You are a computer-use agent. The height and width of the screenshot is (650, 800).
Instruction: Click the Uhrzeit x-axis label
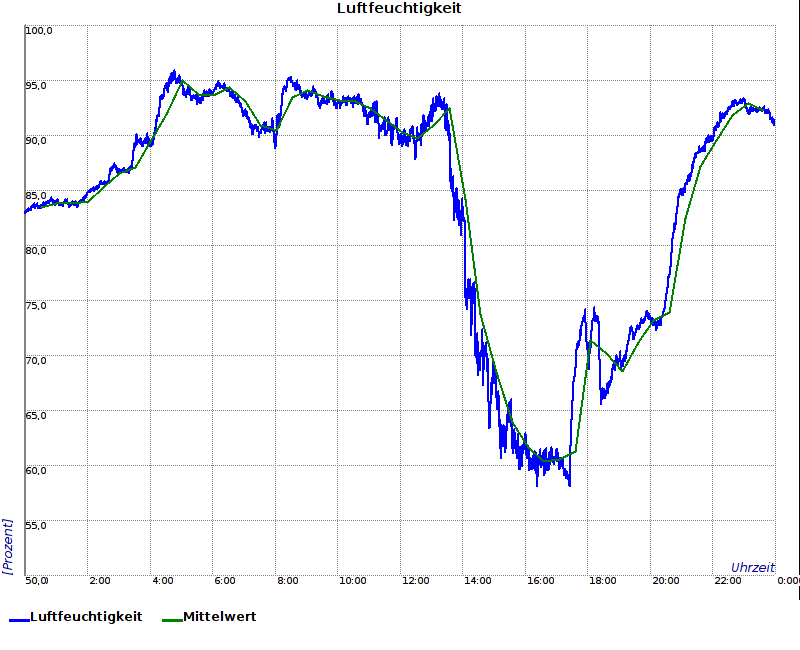tap(753, 567)
